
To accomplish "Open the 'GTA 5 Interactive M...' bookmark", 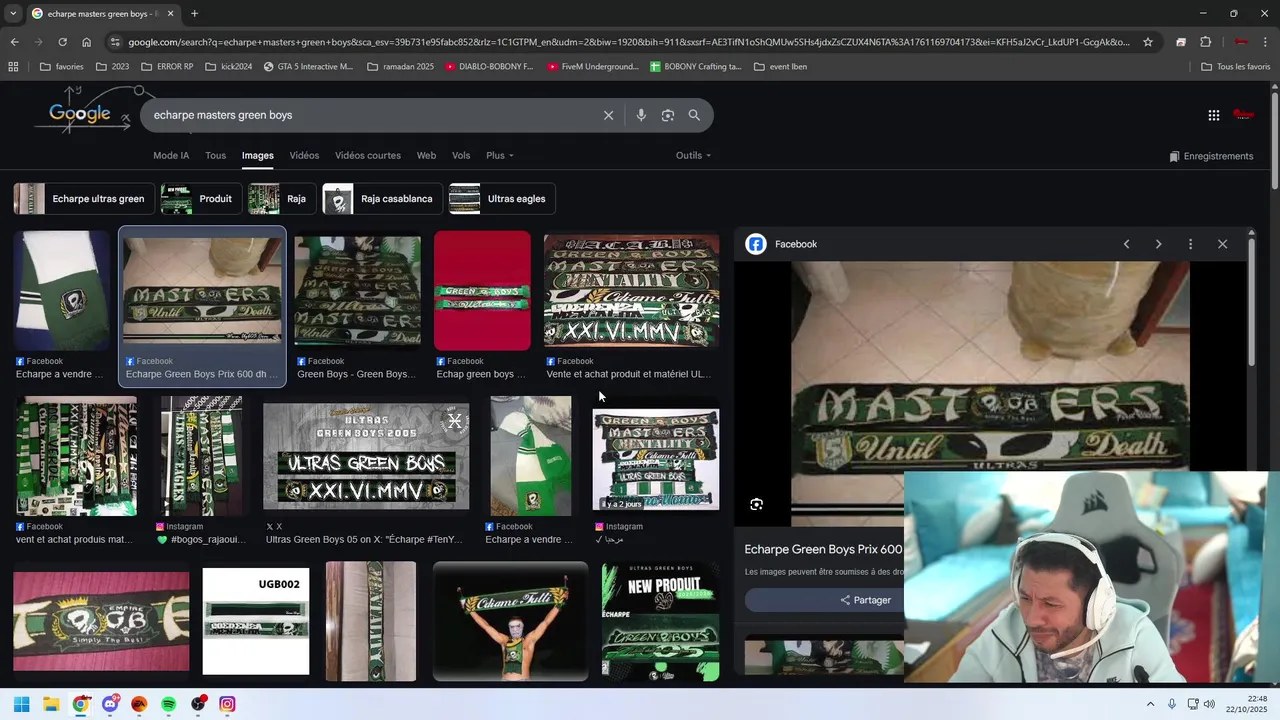I will pyautogui.click(x=309, y=67).
